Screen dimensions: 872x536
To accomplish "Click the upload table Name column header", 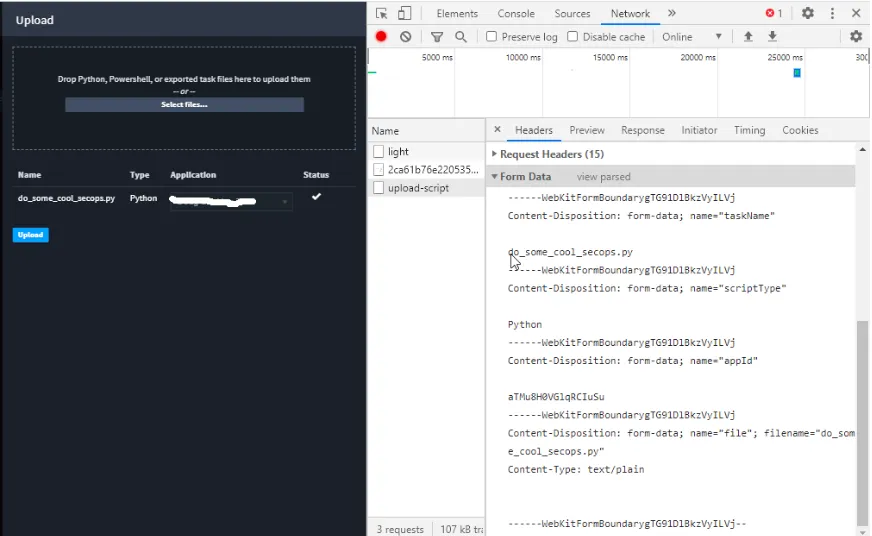I will (x=29, y=175).
